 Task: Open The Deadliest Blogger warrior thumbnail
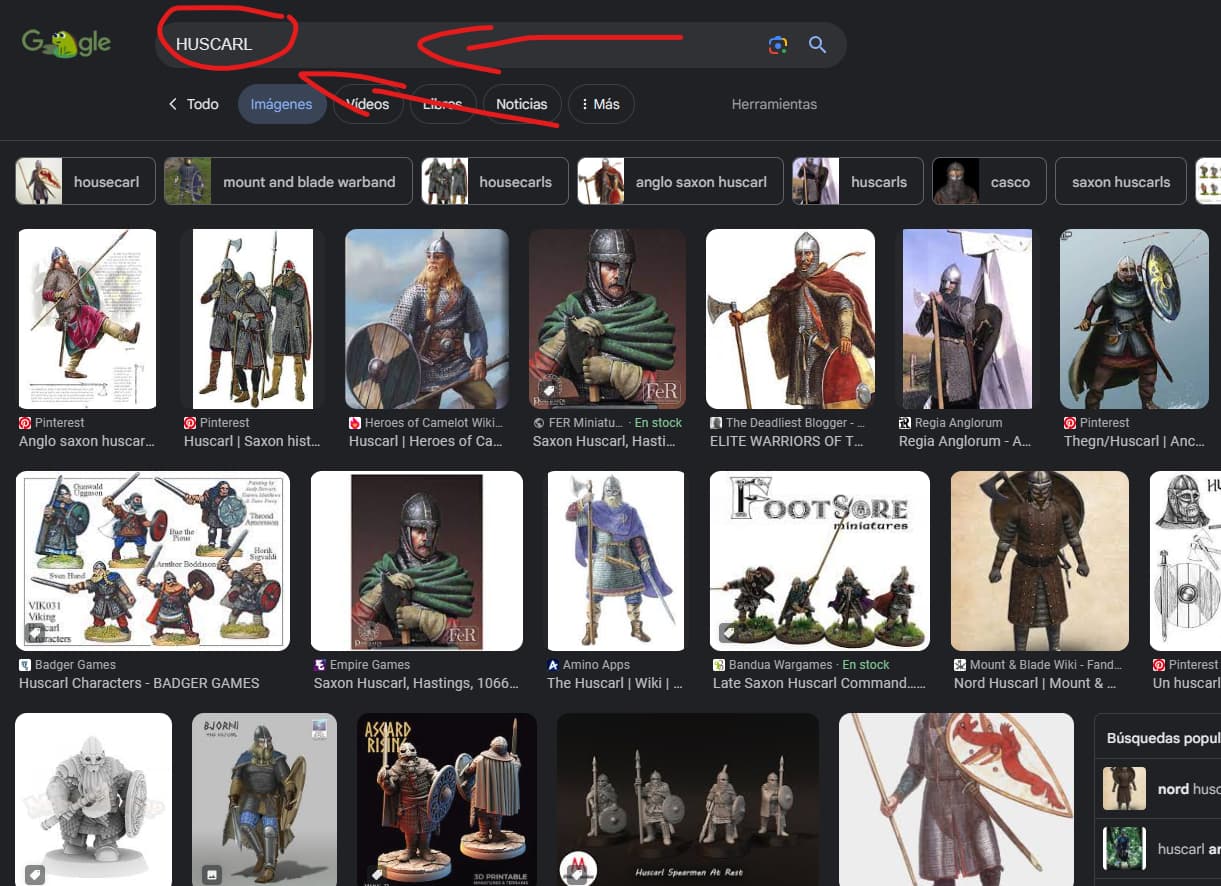tap(790, 319)
